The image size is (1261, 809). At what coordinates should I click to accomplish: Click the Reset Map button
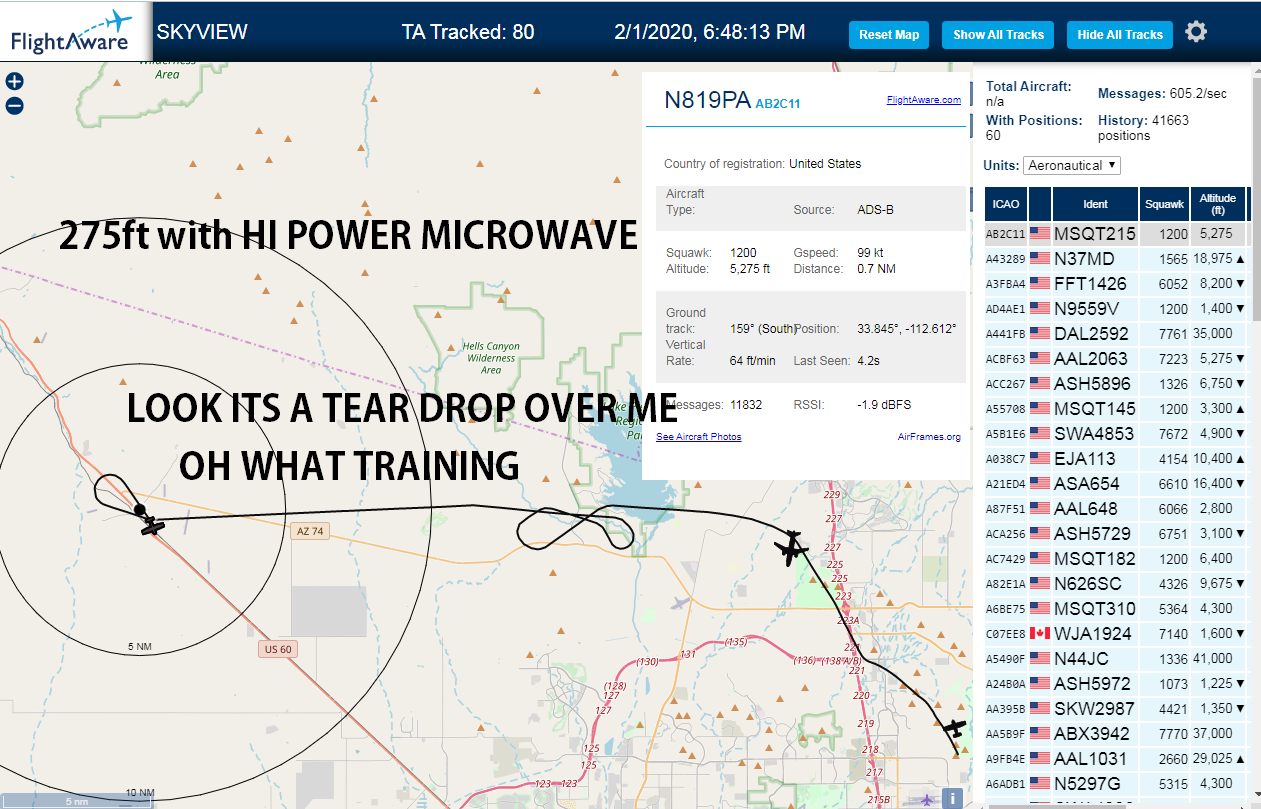pyautogui.click(x=889, y=34)
